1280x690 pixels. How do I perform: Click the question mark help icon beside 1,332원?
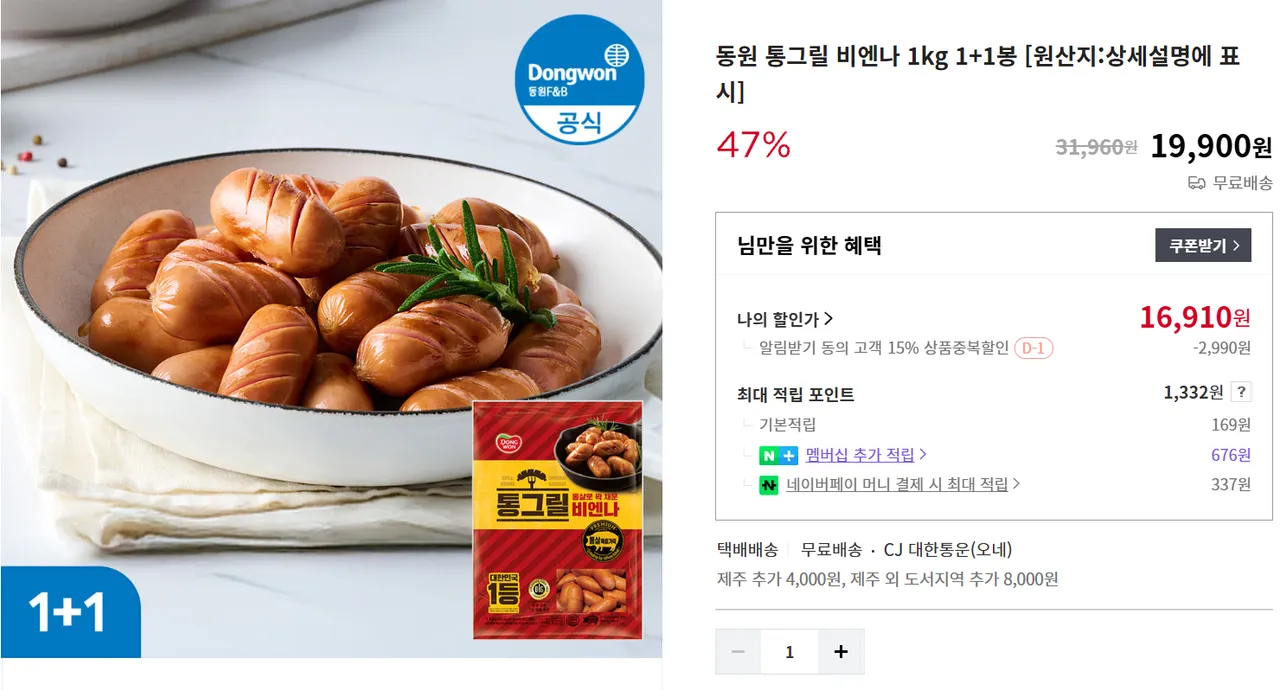pos(1240,392)
